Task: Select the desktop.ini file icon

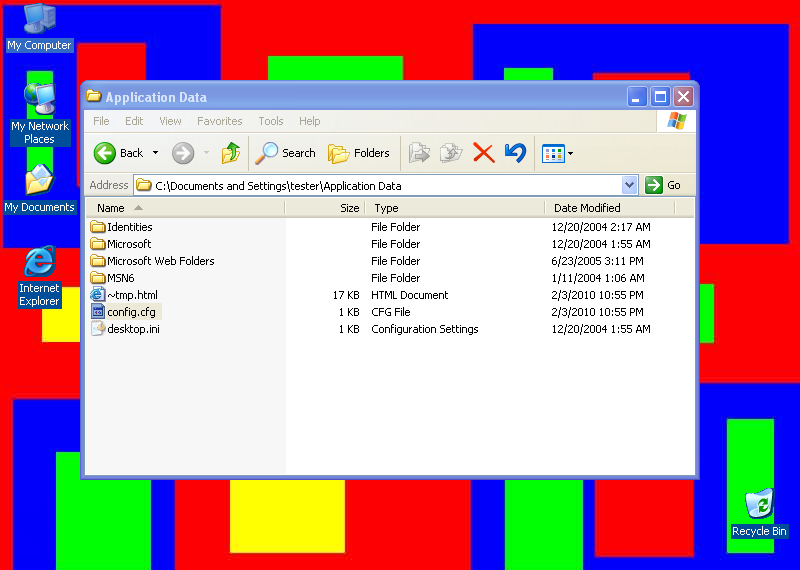Action: (97, 328)
